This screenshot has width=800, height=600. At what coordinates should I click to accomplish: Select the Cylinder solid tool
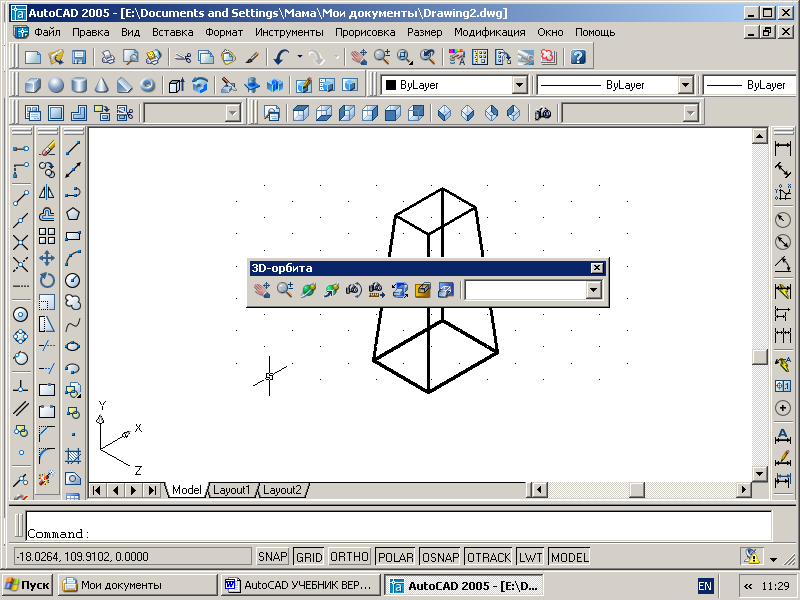pos(79,85)
